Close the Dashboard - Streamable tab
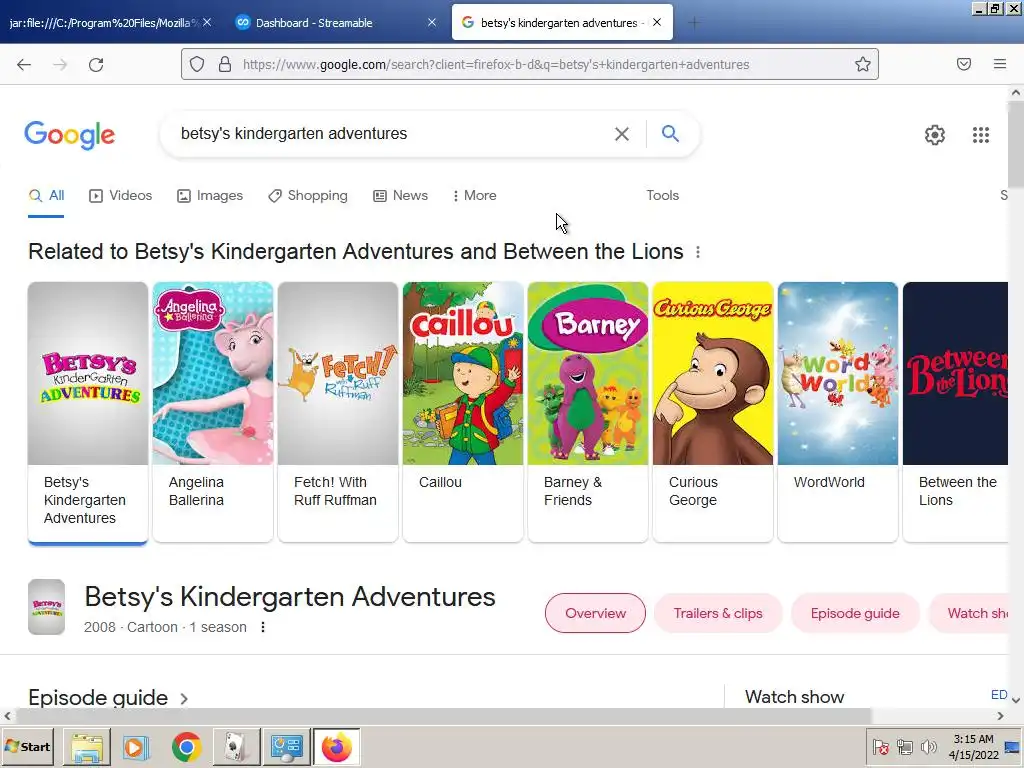Viewport: 1024px width, 768px height. 432,22
